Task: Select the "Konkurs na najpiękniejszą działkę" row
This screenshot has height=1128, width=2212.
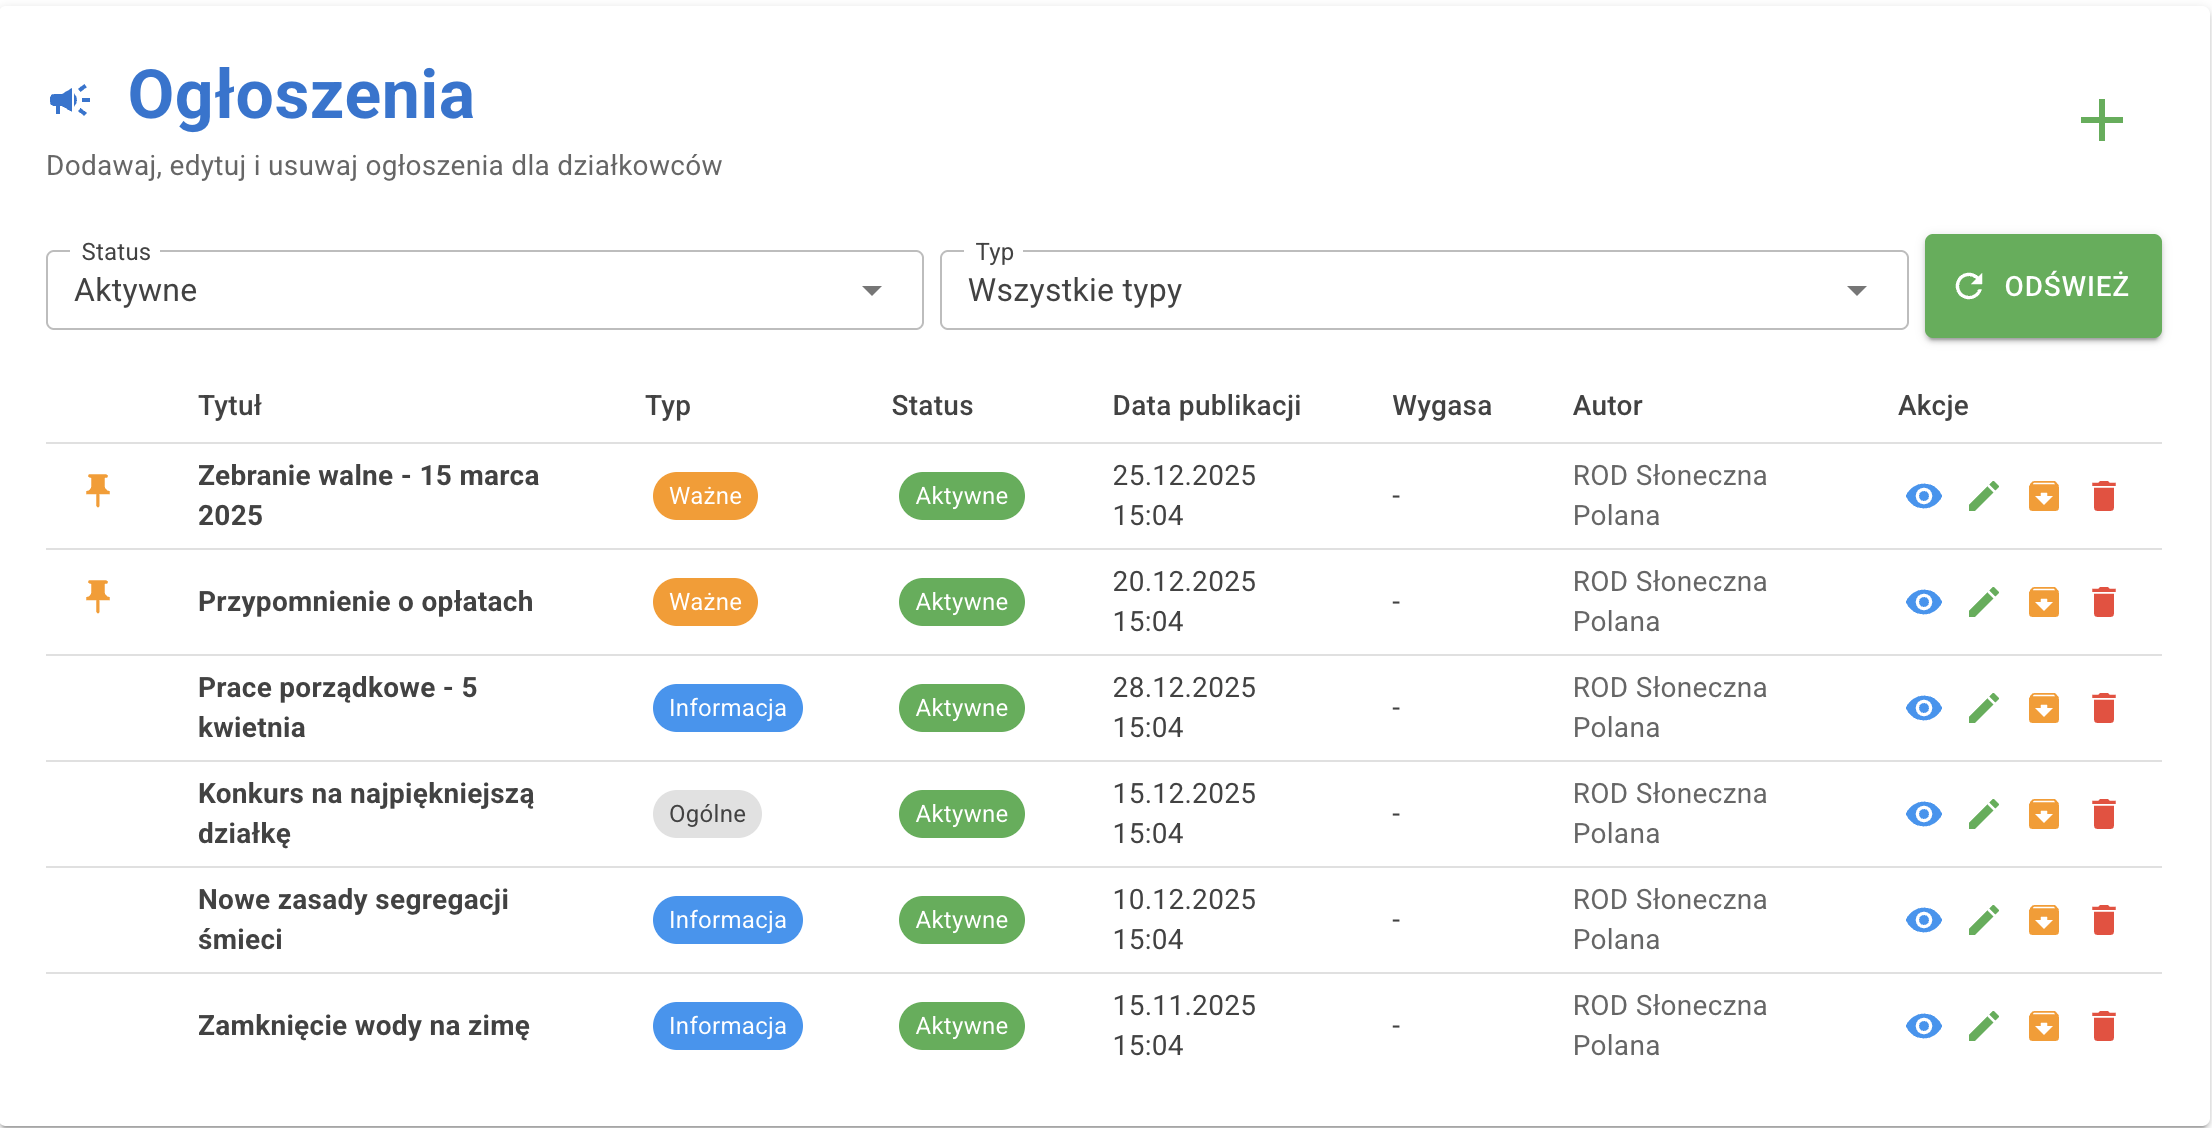Action: [x=367, y=814]
